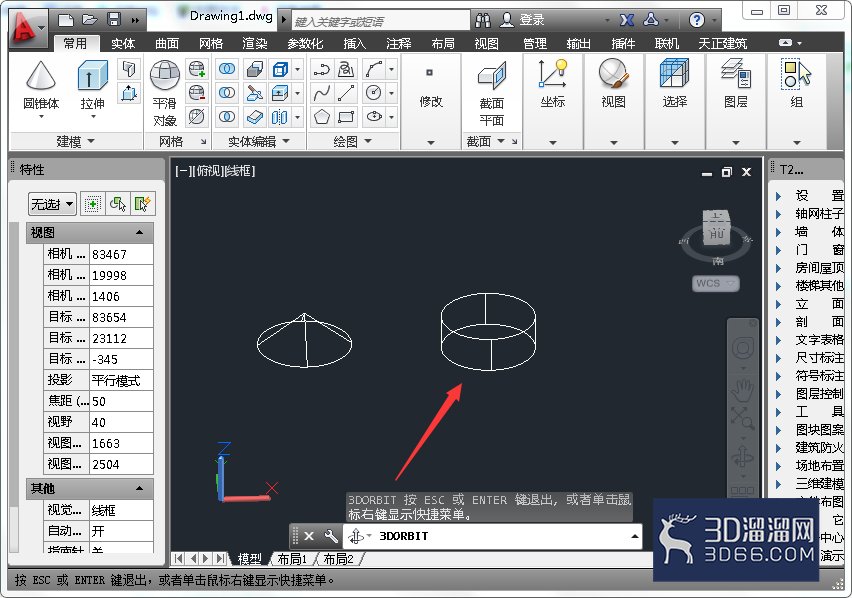
Task: Click the polygon draw tool icon
Action: point(322,116)
